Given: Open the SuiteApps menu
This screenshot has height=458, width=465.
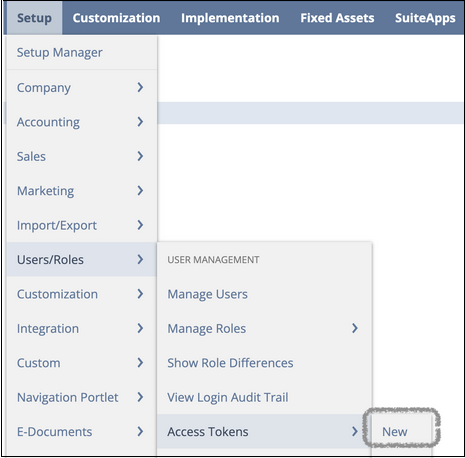Looking at the screenshot, I should 425,18.
